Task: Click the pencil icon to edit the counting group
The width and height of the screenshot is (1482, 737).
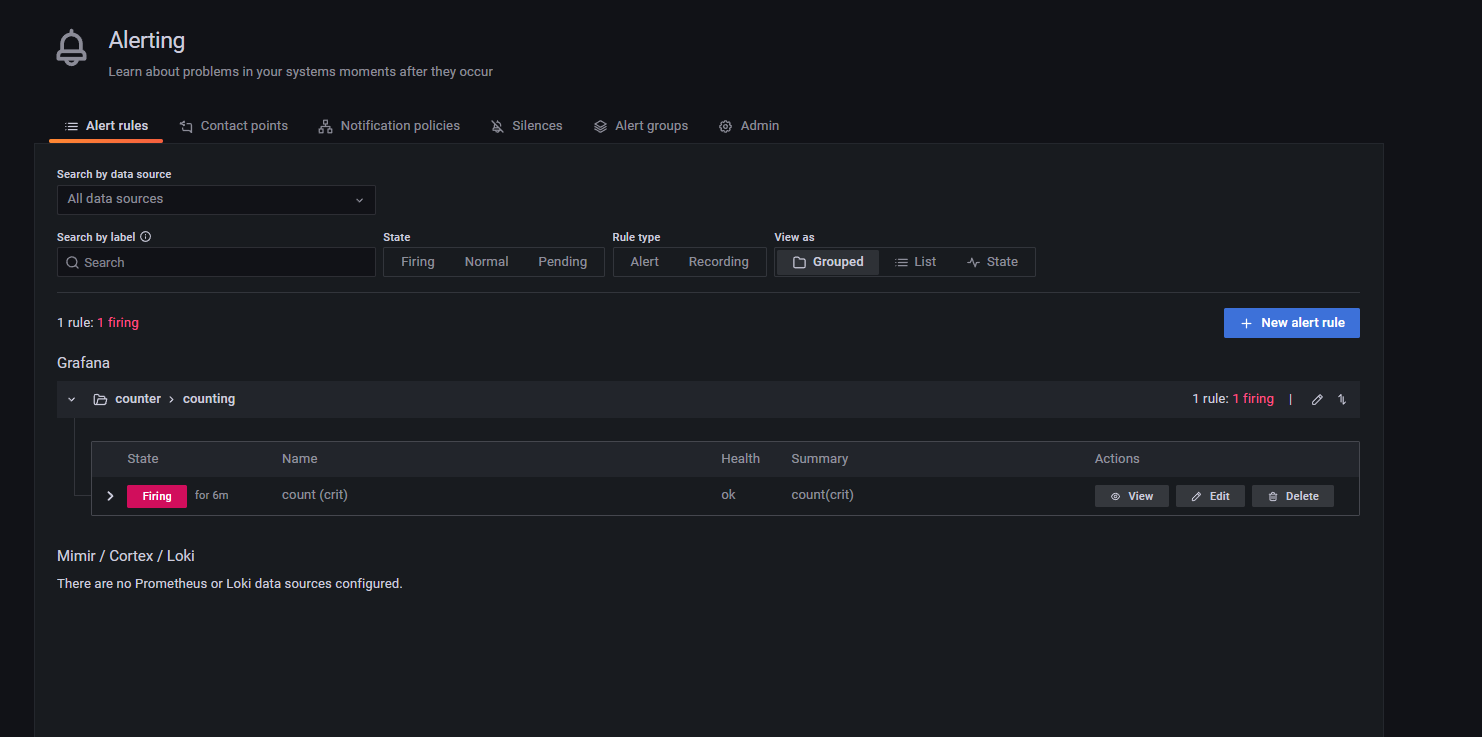Action: click(1317, 398)
